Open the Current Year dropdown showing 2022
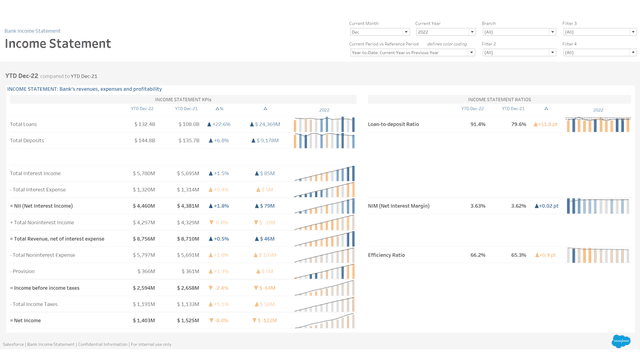This screenshot has height=363, width=640. [x=446, y=32]
